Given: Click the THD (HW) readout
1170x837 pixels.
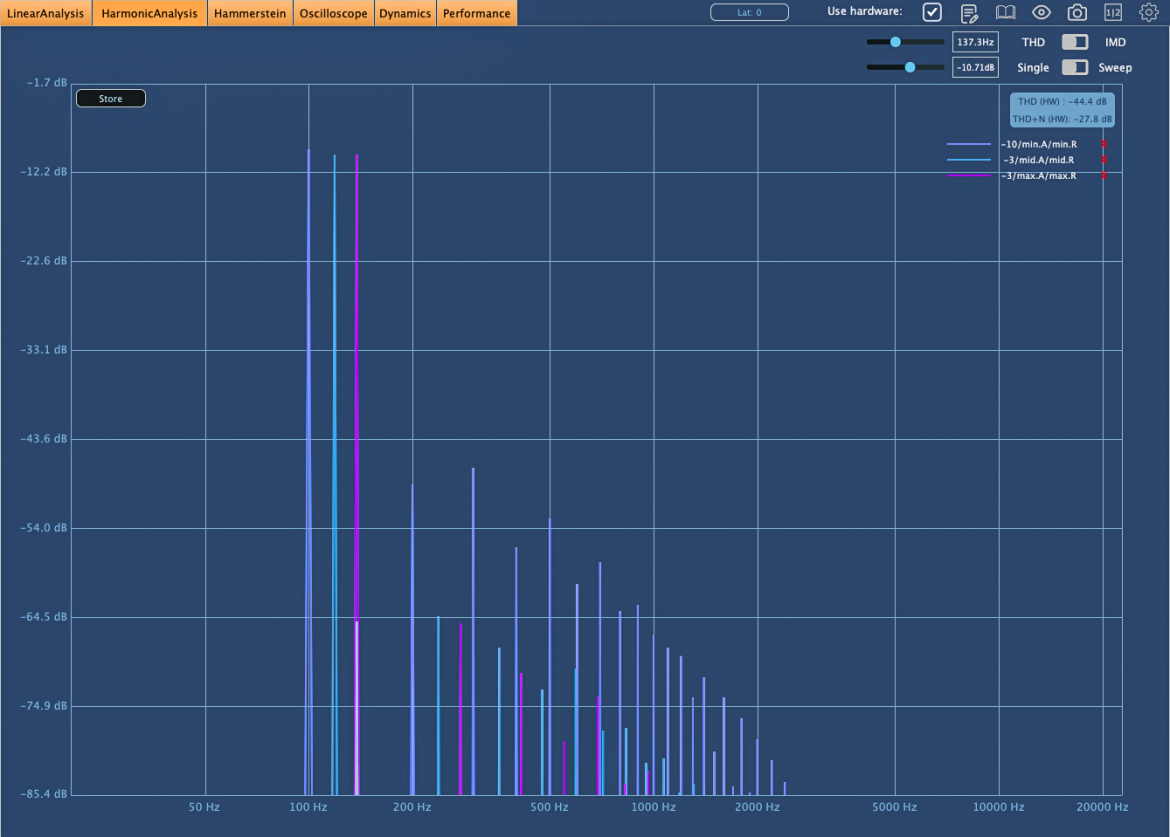Looking at the screenshot, I should 1062,101.
